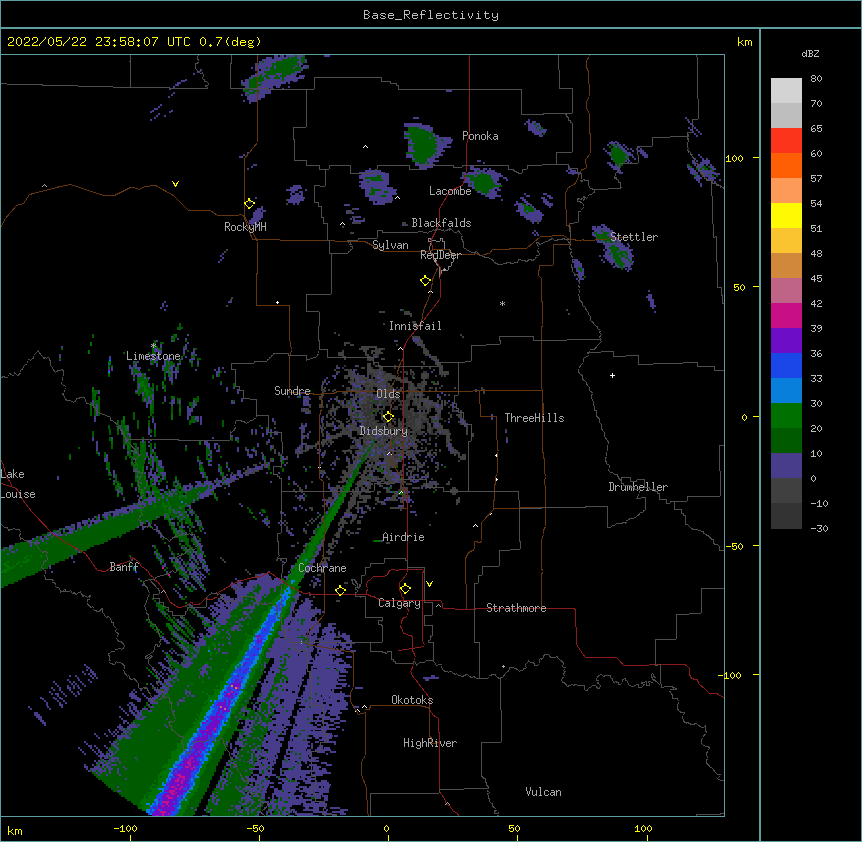This screenshot has width=862, height=842.
Task: Select the light gray 70-80 dBZ legend swatch
Action: [x=786, y=90]
